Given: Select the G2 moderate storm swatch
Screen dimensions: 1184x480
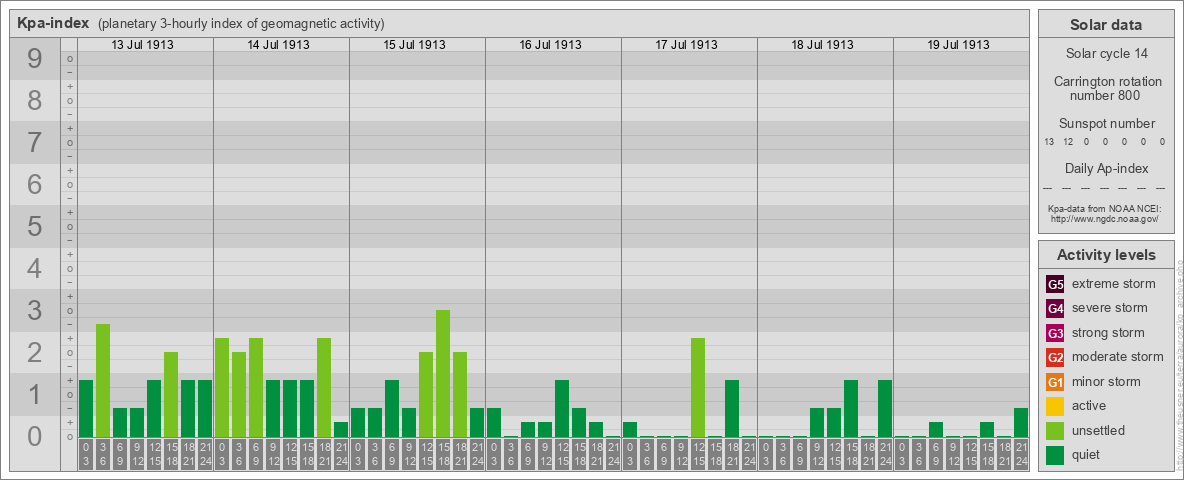Looking at the screenshot, I should 1056,357.
